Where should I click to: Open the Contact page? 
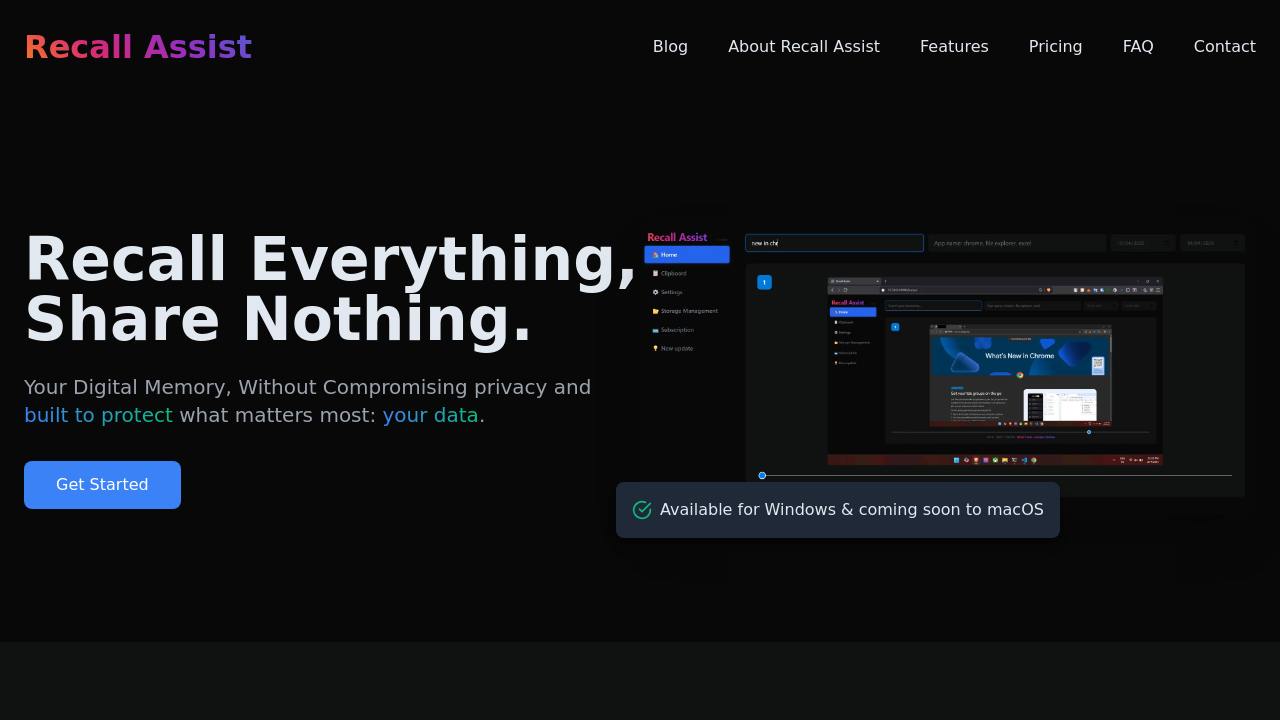1224,47
